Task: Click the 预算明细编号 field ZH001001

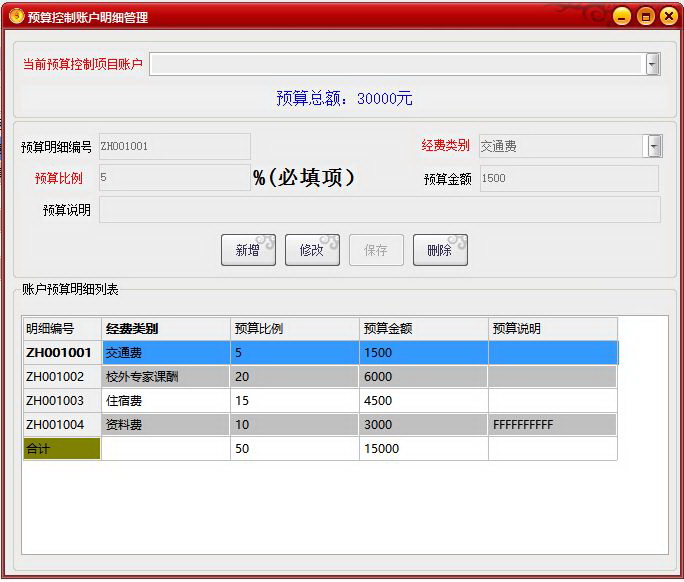Action: pos(175,146)
